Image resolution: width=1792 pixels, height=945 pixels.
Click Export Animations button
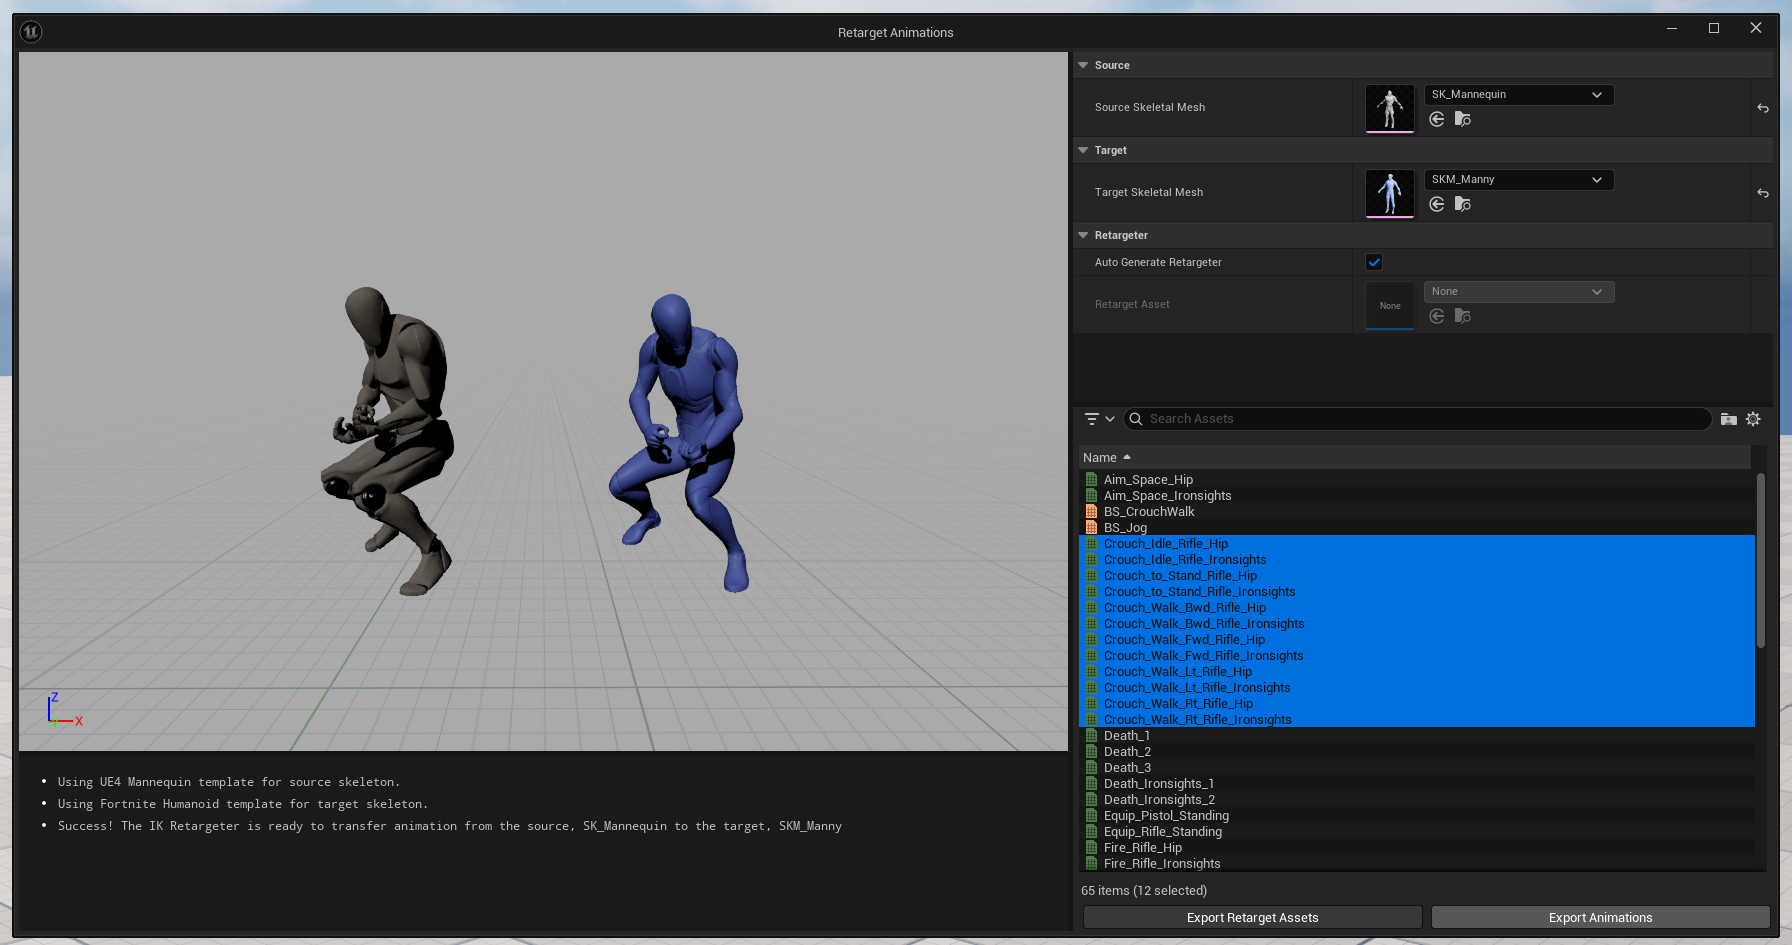click(x=1600, y=917)
